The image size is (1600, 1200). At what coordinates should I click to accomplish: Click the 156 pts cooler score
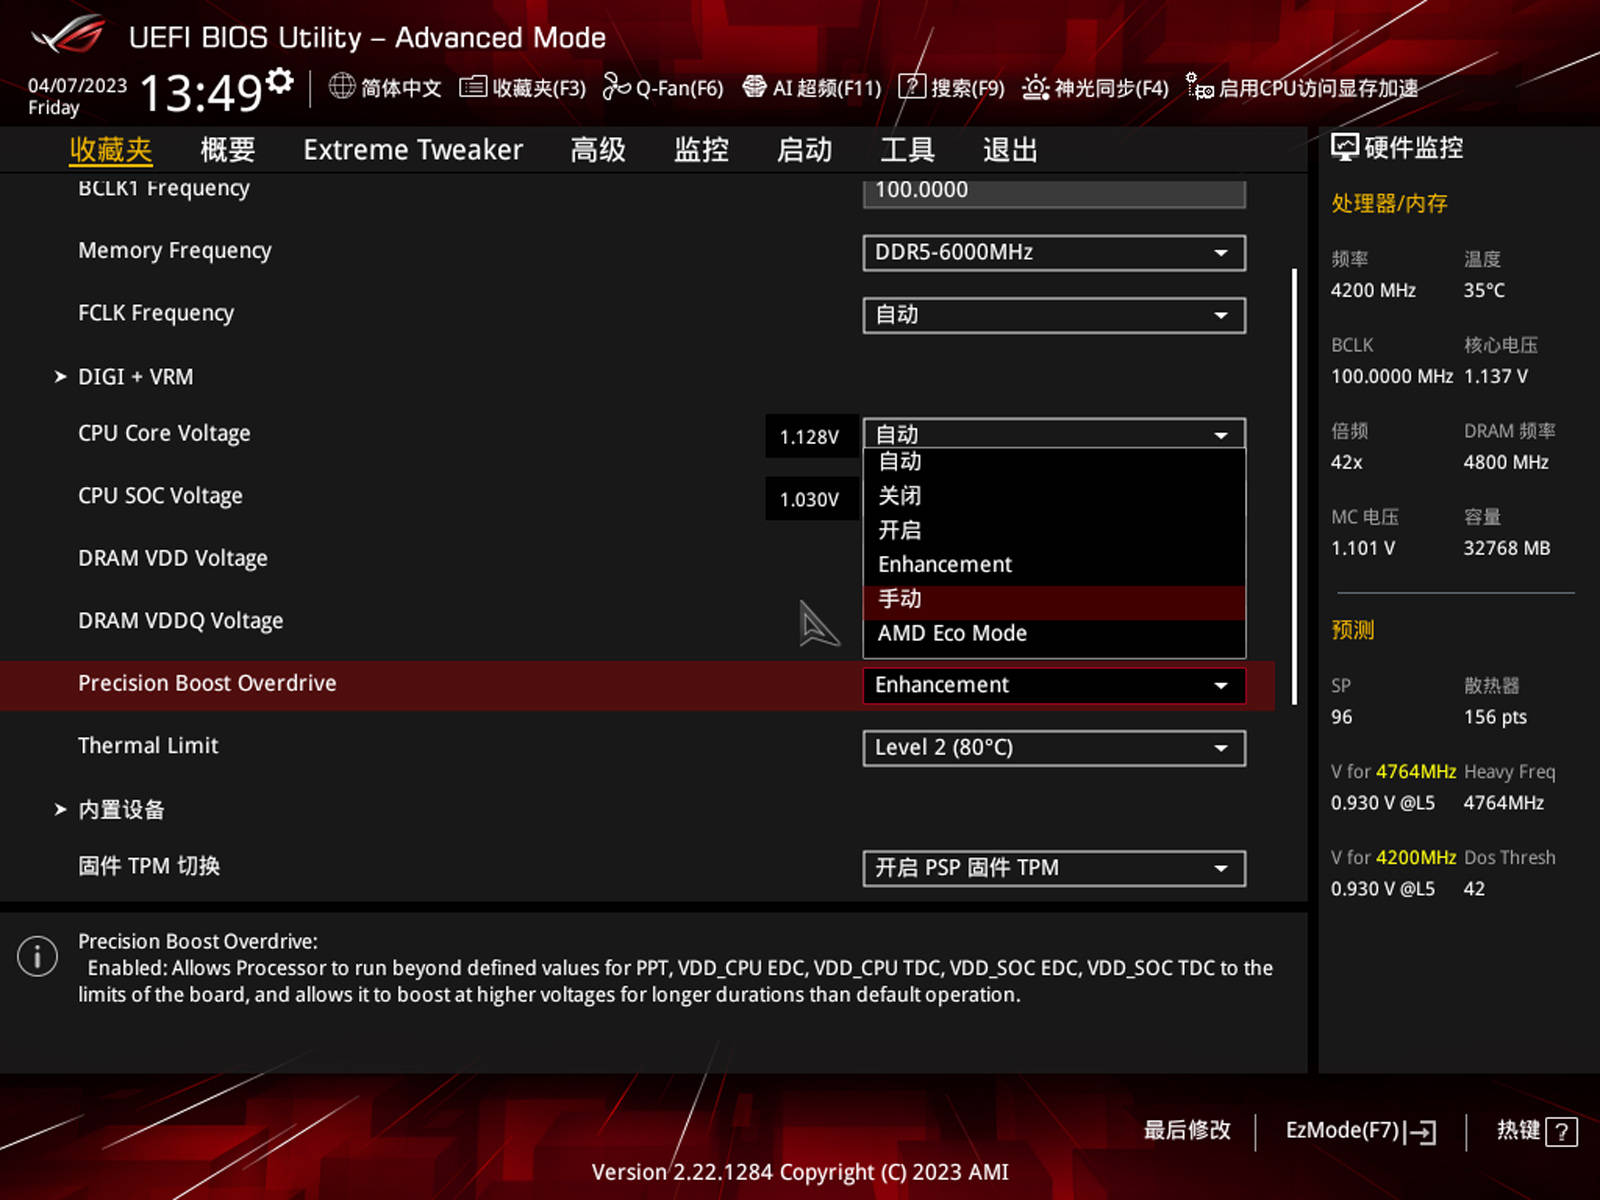tap(1495, 718)
